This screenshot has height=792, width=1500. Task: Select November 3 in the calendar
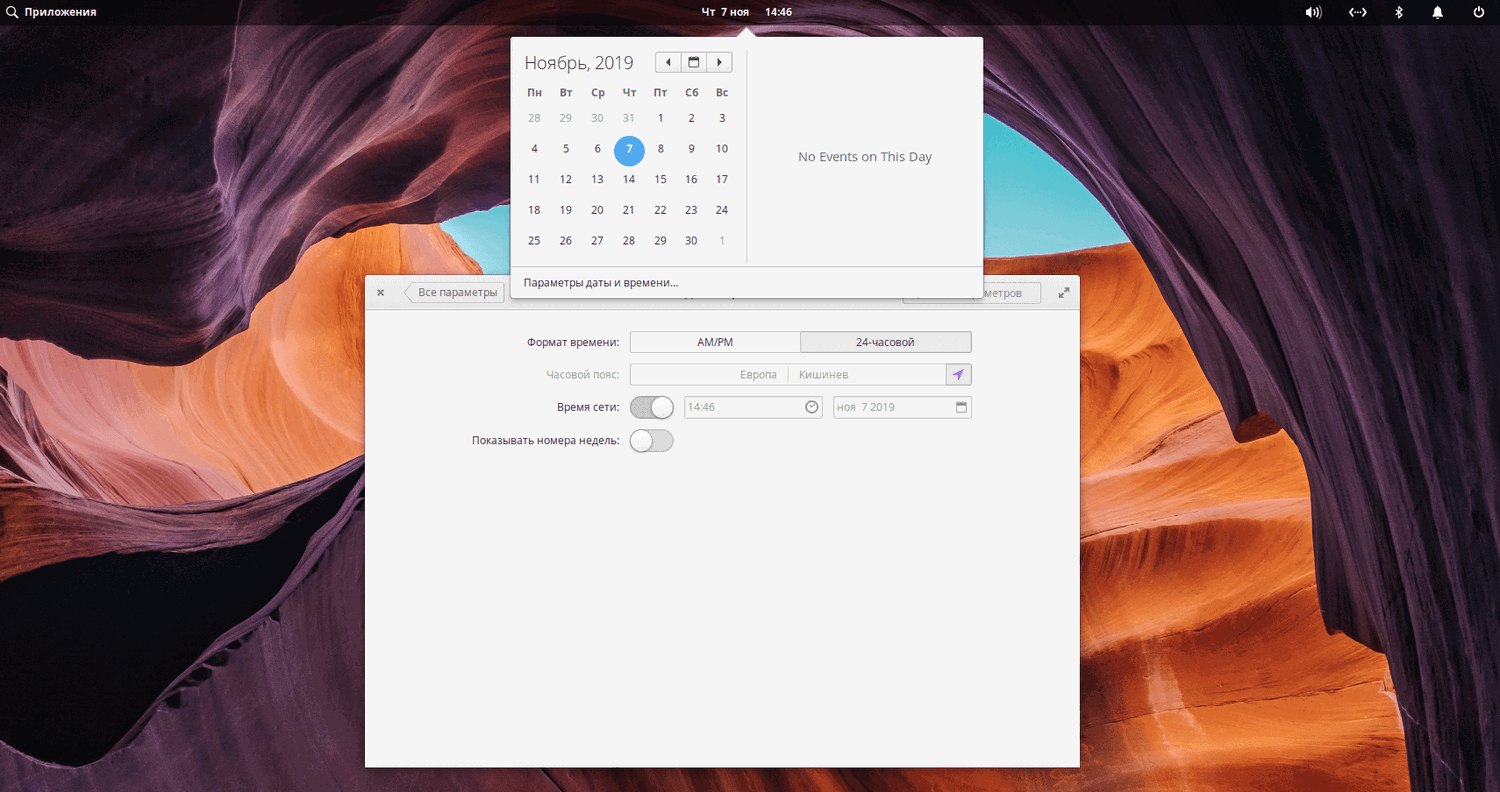pyautogui.click(x=722, y=118)
